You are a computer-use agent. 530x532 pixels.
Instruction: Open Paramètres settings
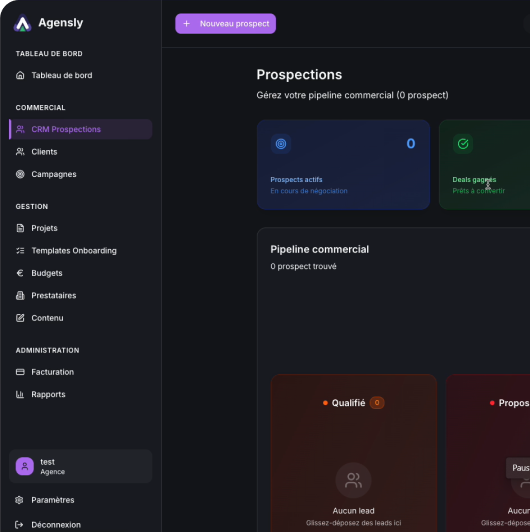coord(80,500)
